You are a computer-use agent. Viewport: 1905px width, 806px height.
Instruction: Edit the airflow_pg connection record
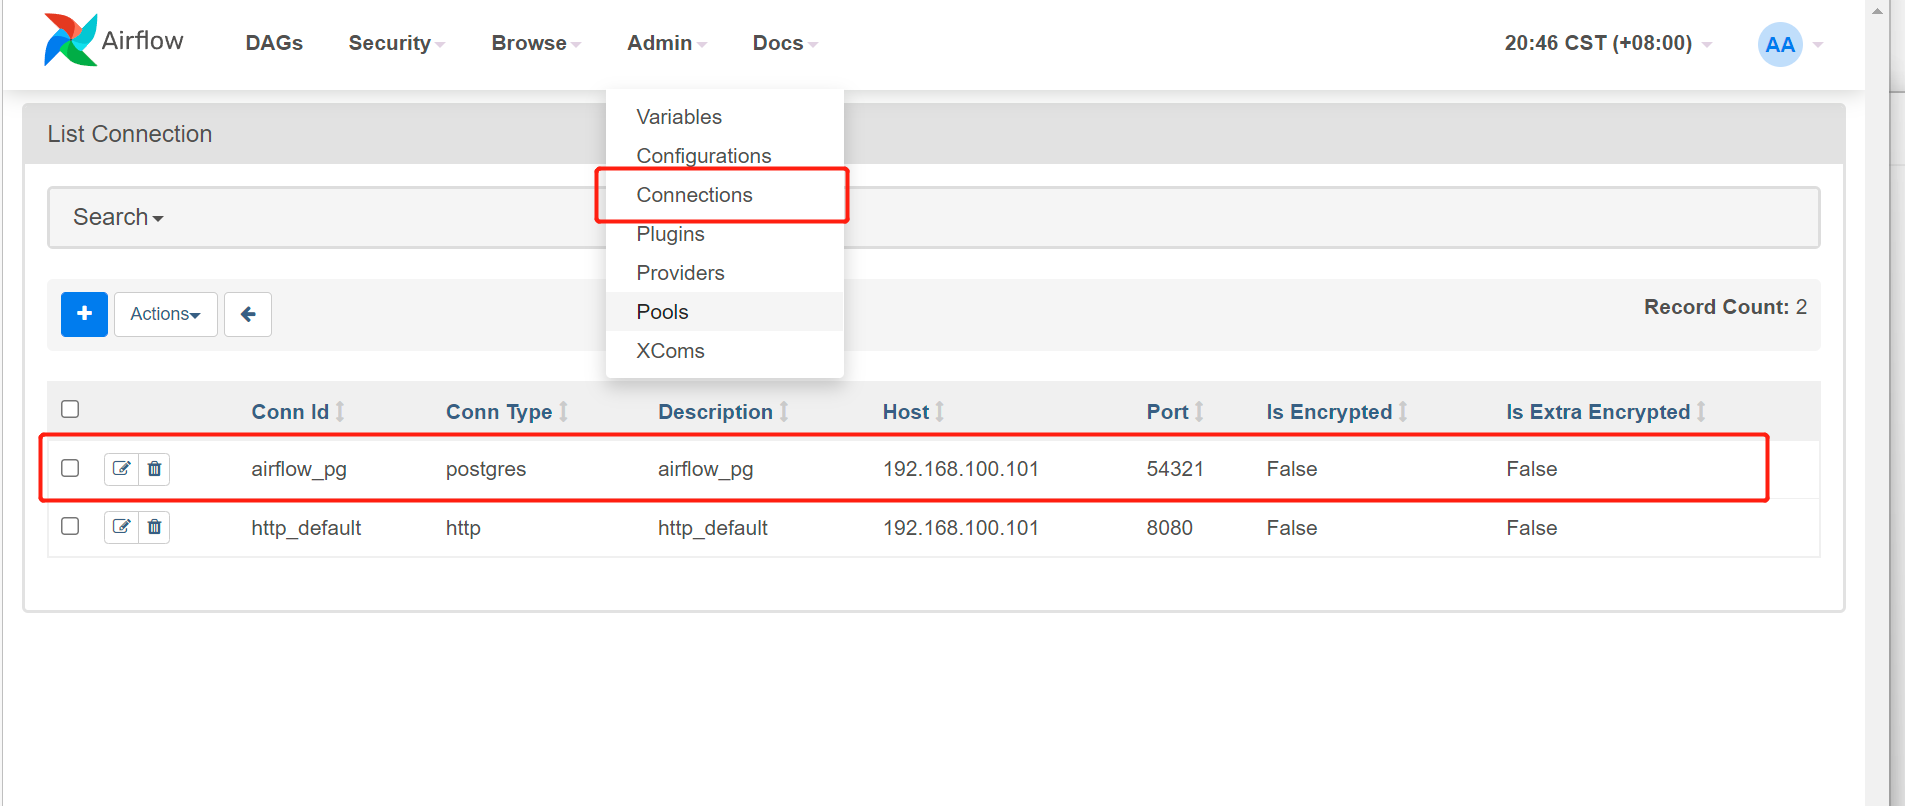(x=121, y=469)
